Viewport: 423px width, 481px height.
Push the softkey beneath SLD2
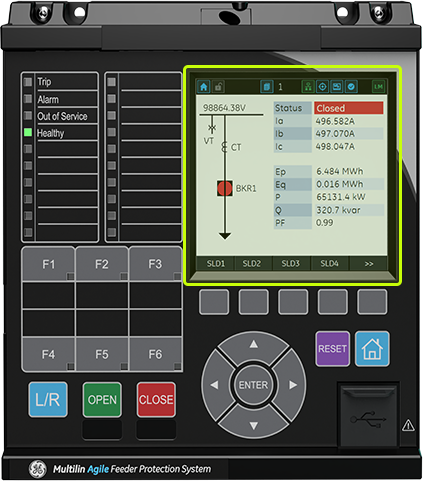pos(254,302)
